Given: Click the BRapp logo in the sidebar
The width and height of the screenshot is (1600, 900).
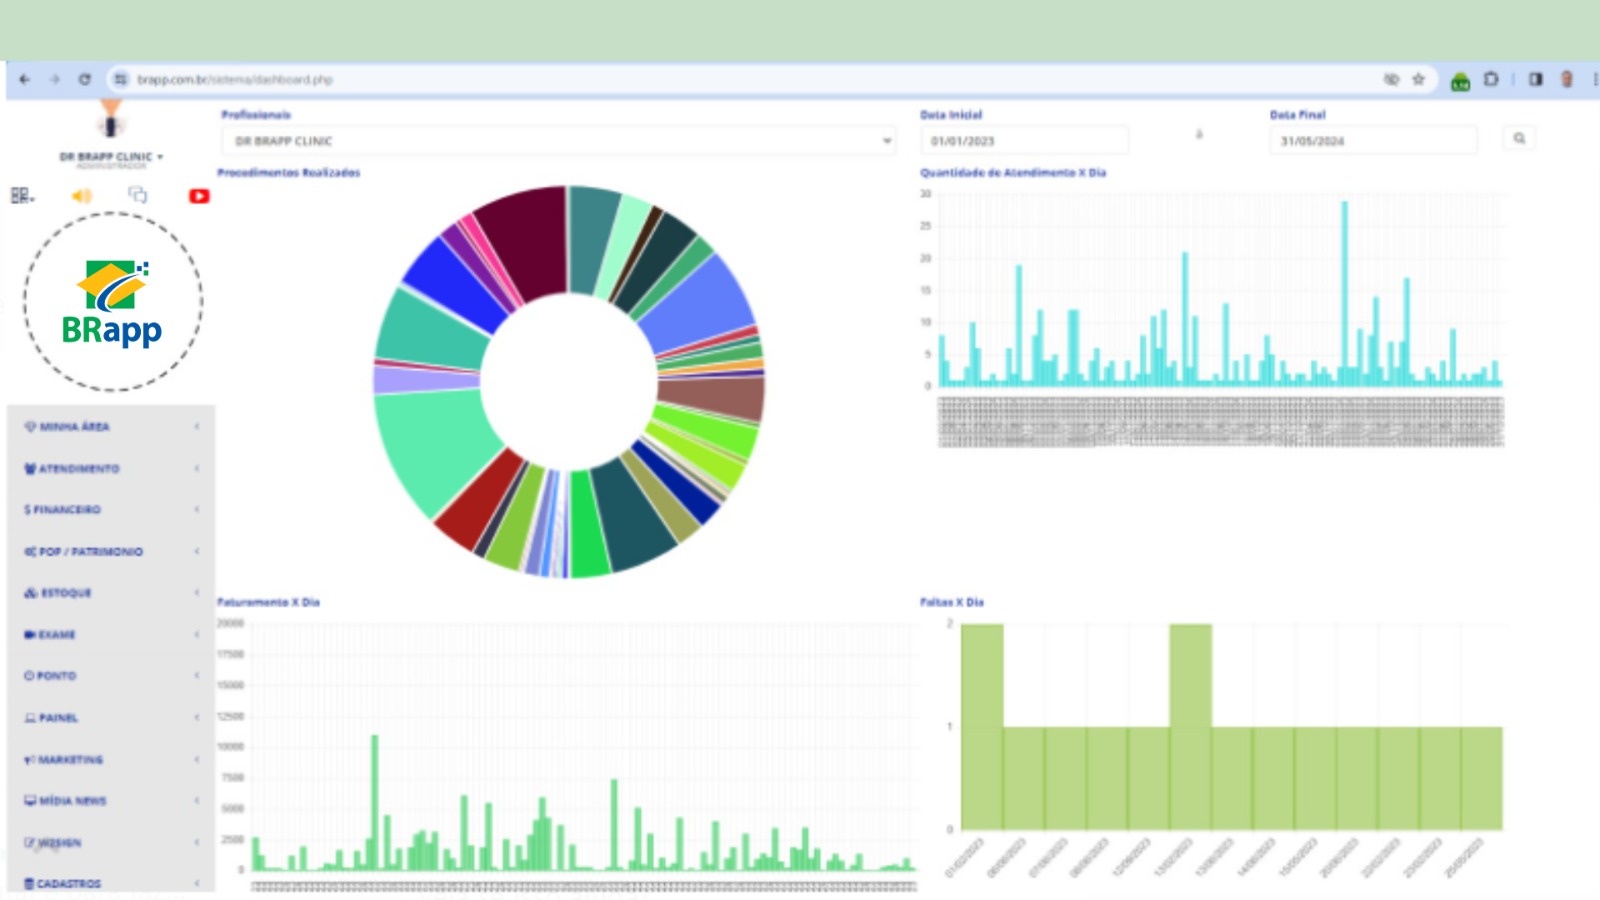Looking at the screenshot, I should [x=112, y=302].
